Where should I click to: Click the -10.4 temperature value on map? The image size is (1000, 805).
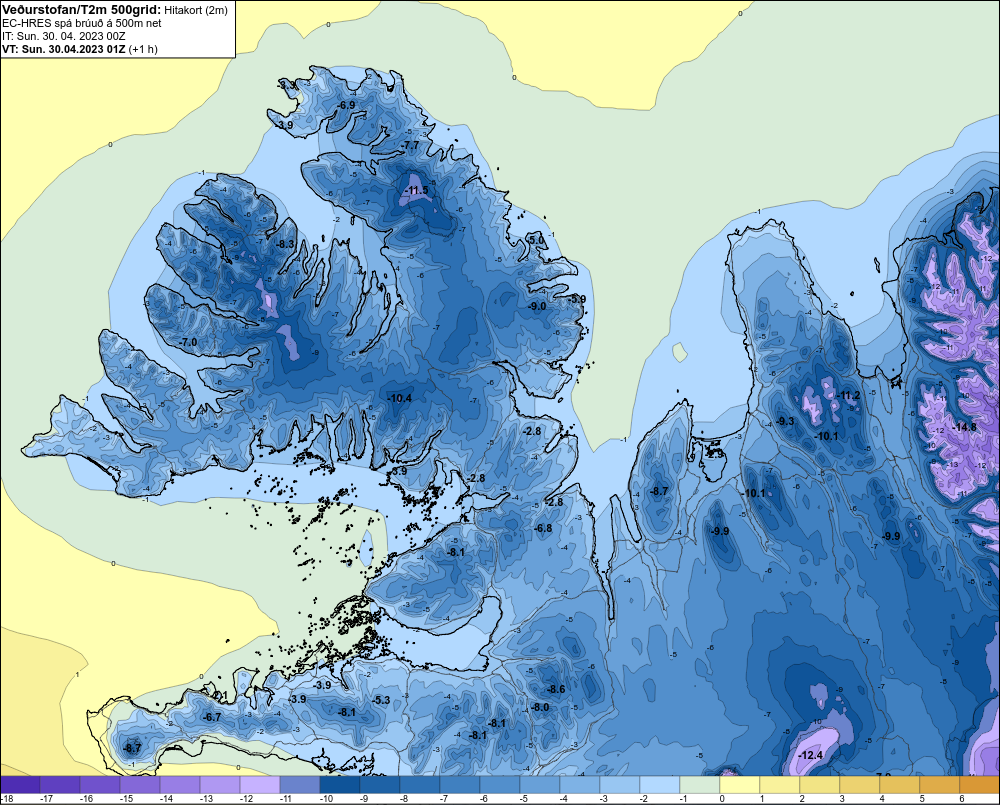coord(400,398)
